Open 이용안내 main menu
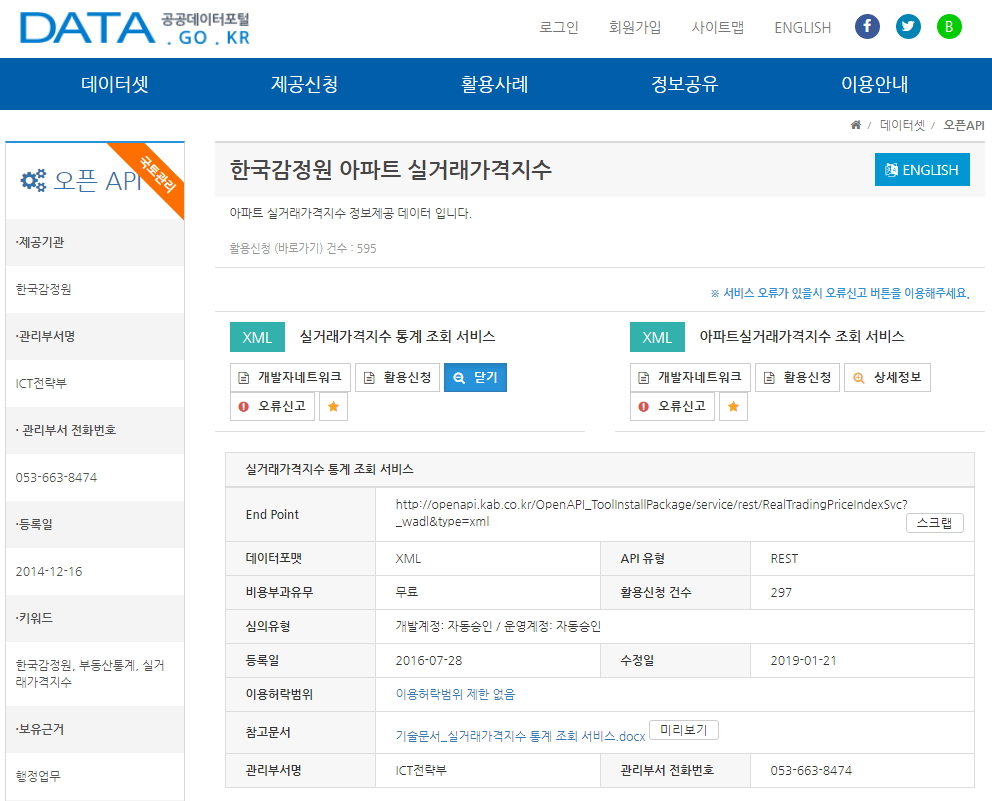This screenshot has width=992, height=801. pos(874,84)
